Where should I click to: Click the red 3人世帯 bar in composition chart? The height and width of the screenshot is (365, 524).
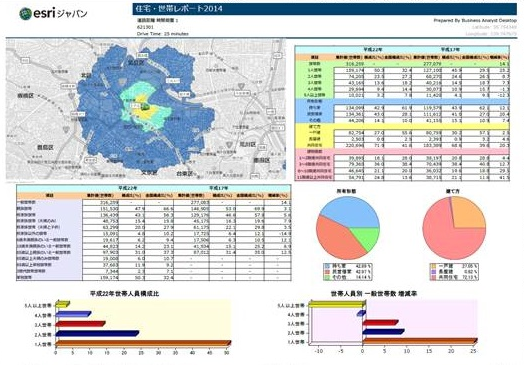pyautogui.click(x=80, y=324)
